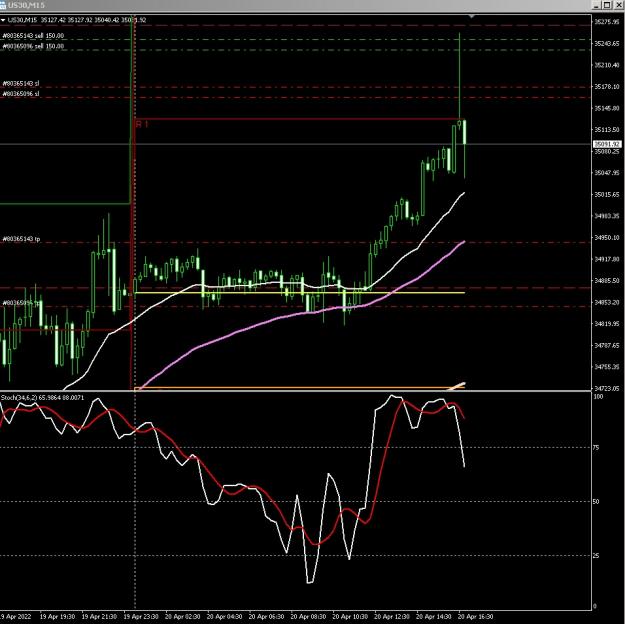The width and height of the screenshot is (625, 624).
Task: Click the 34819.95 price scale label
Action: 607,324
